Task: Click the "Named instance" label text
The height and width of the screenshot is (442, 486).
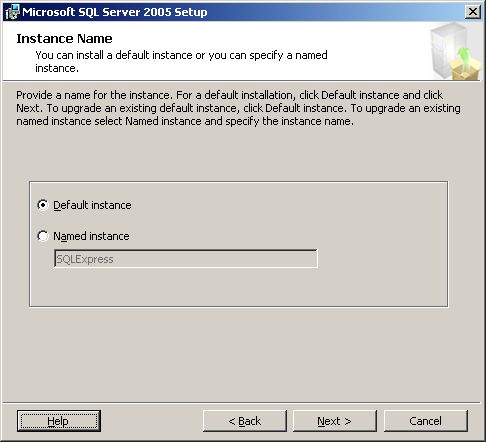Action: tap(91, 236)
